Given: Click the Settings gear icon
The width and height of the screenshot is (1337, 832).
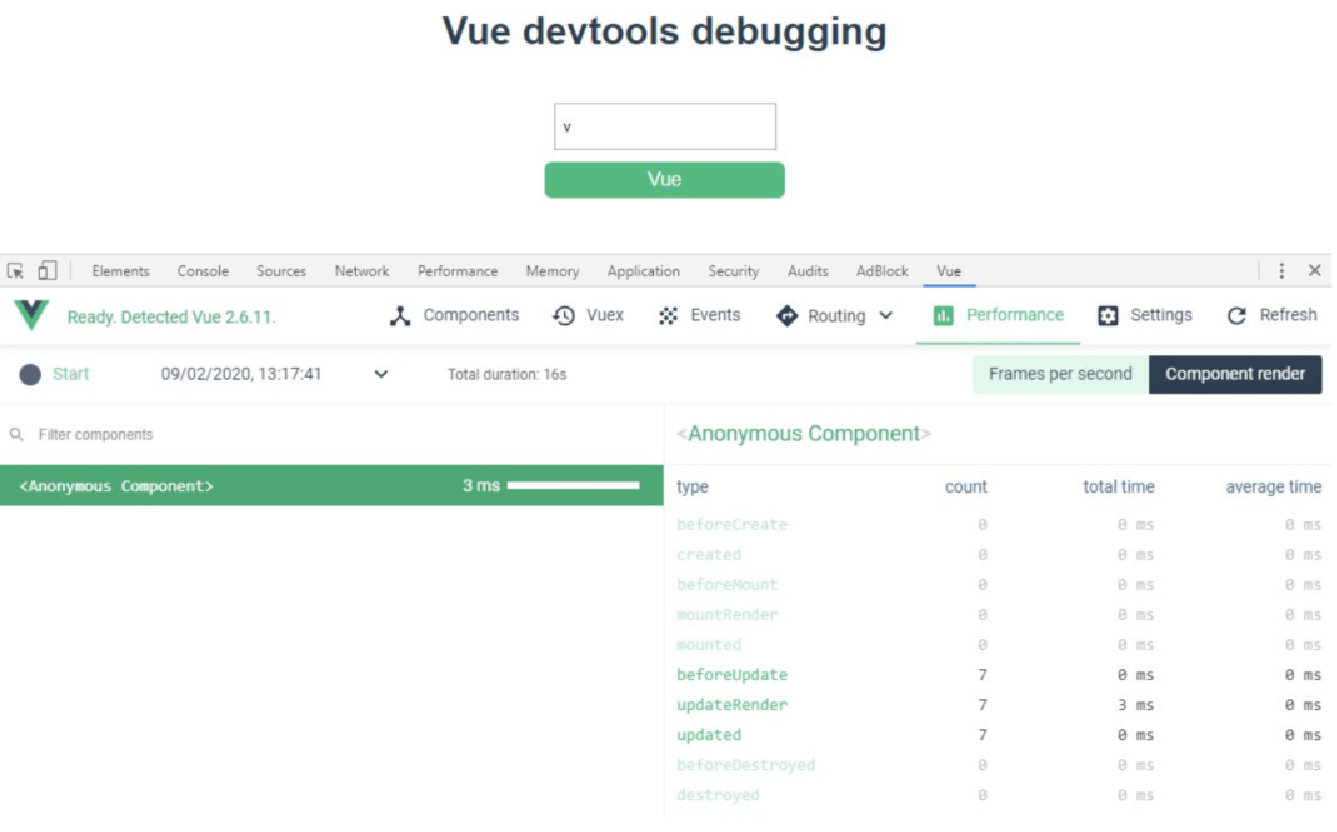Looking at the screenshot, I should point(1108,316).
